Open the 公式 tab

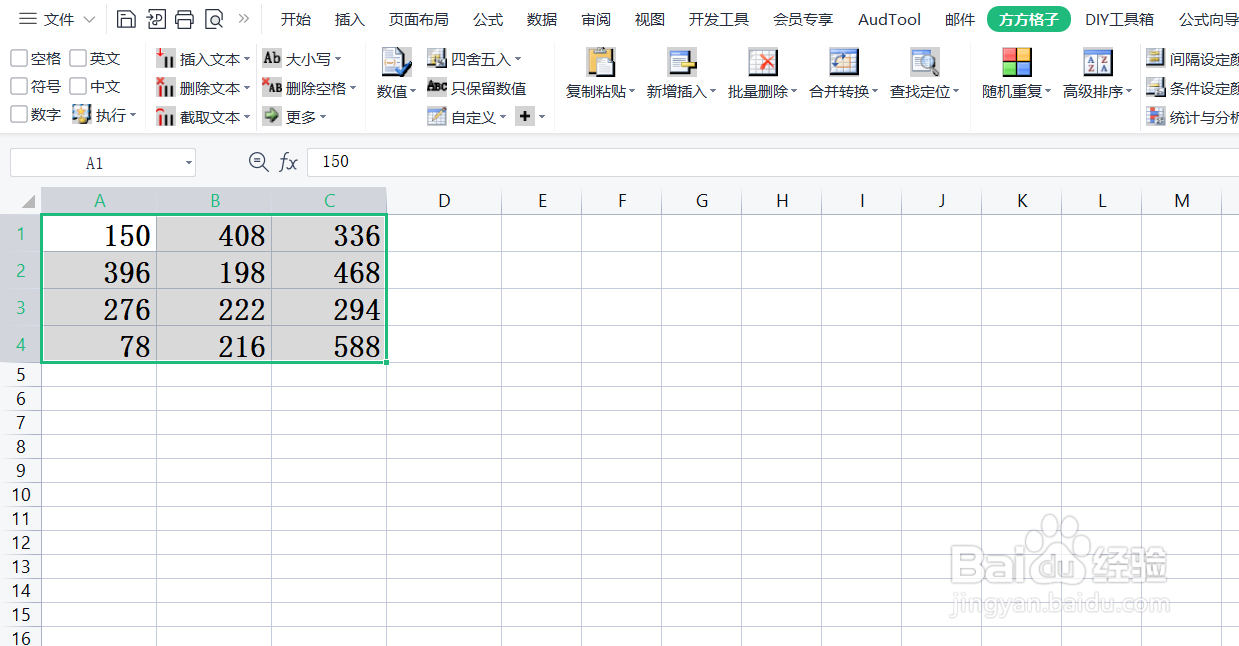point(488,20)
